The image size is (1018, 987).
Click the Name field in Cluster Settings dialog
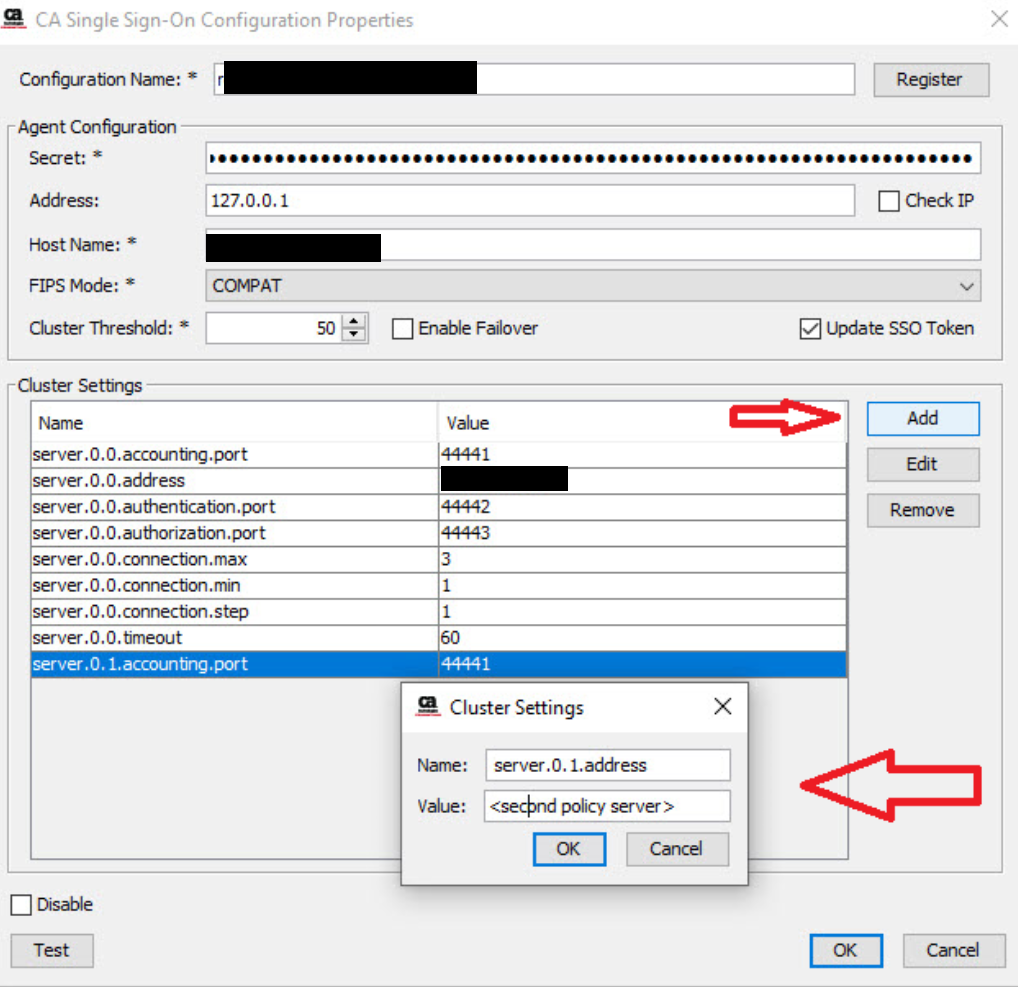[608, 765]
